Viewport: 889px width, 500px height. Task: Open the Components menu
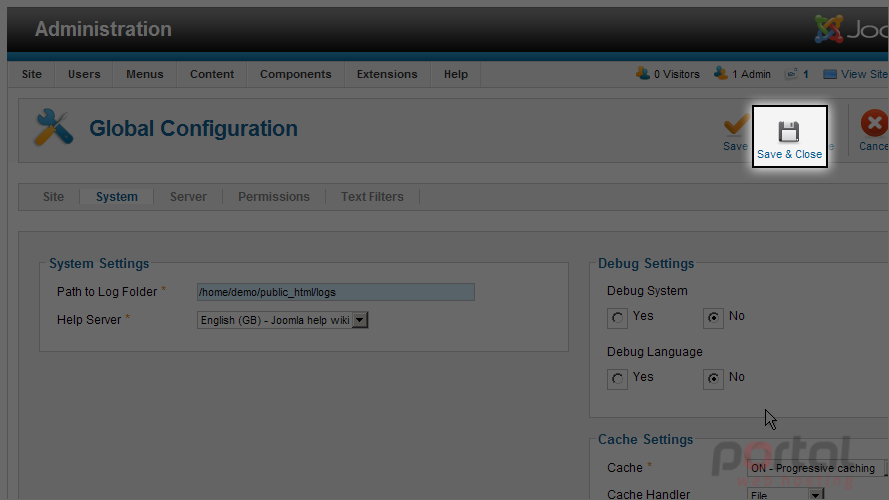pos(295,74)
